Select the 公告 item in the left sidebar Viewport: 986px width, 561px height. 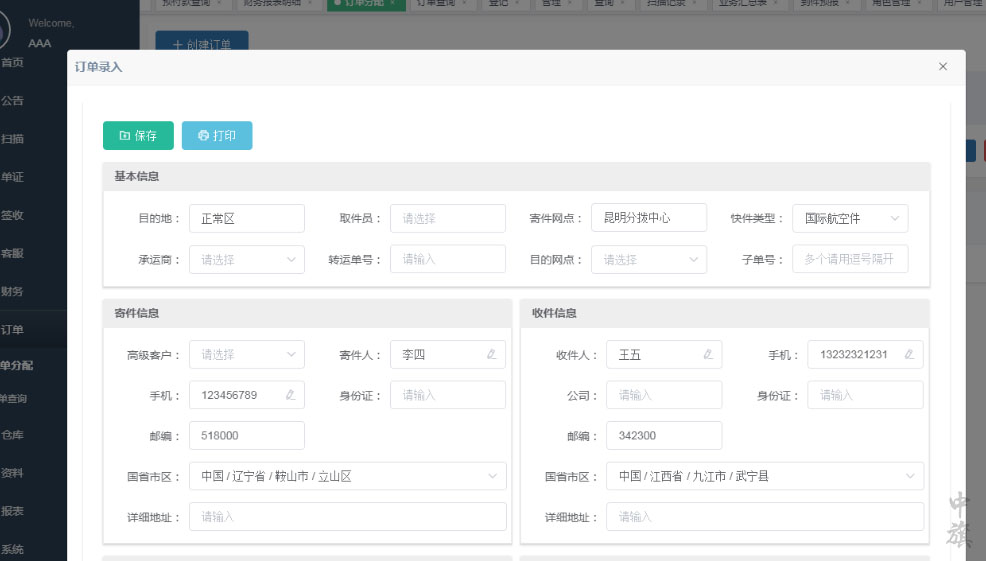tap(13, 101)
